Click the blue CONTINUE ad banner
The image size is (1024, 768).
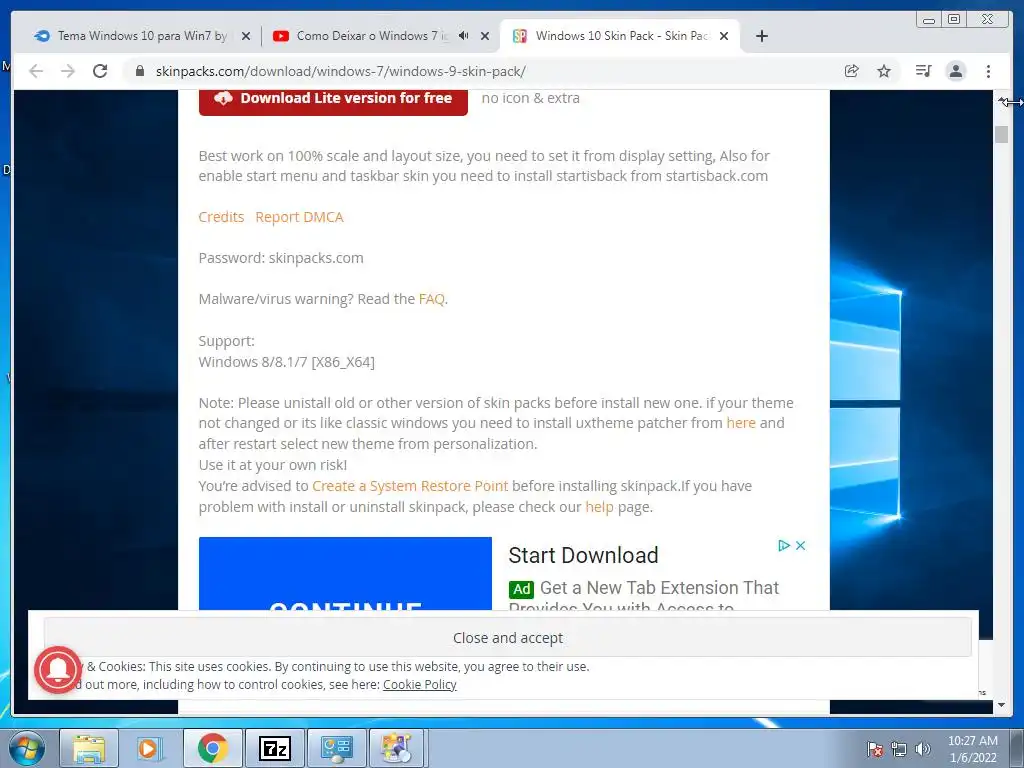point(345,573)
